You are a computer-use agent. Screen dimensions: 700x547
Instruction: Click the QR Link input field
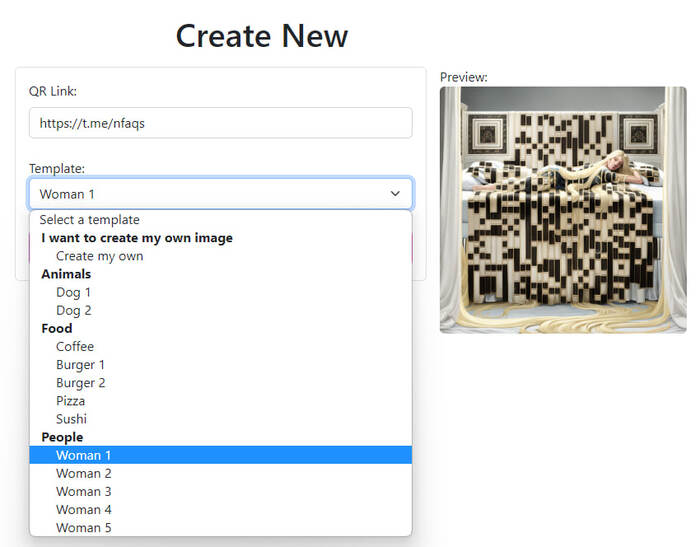[x=221, y=123]
